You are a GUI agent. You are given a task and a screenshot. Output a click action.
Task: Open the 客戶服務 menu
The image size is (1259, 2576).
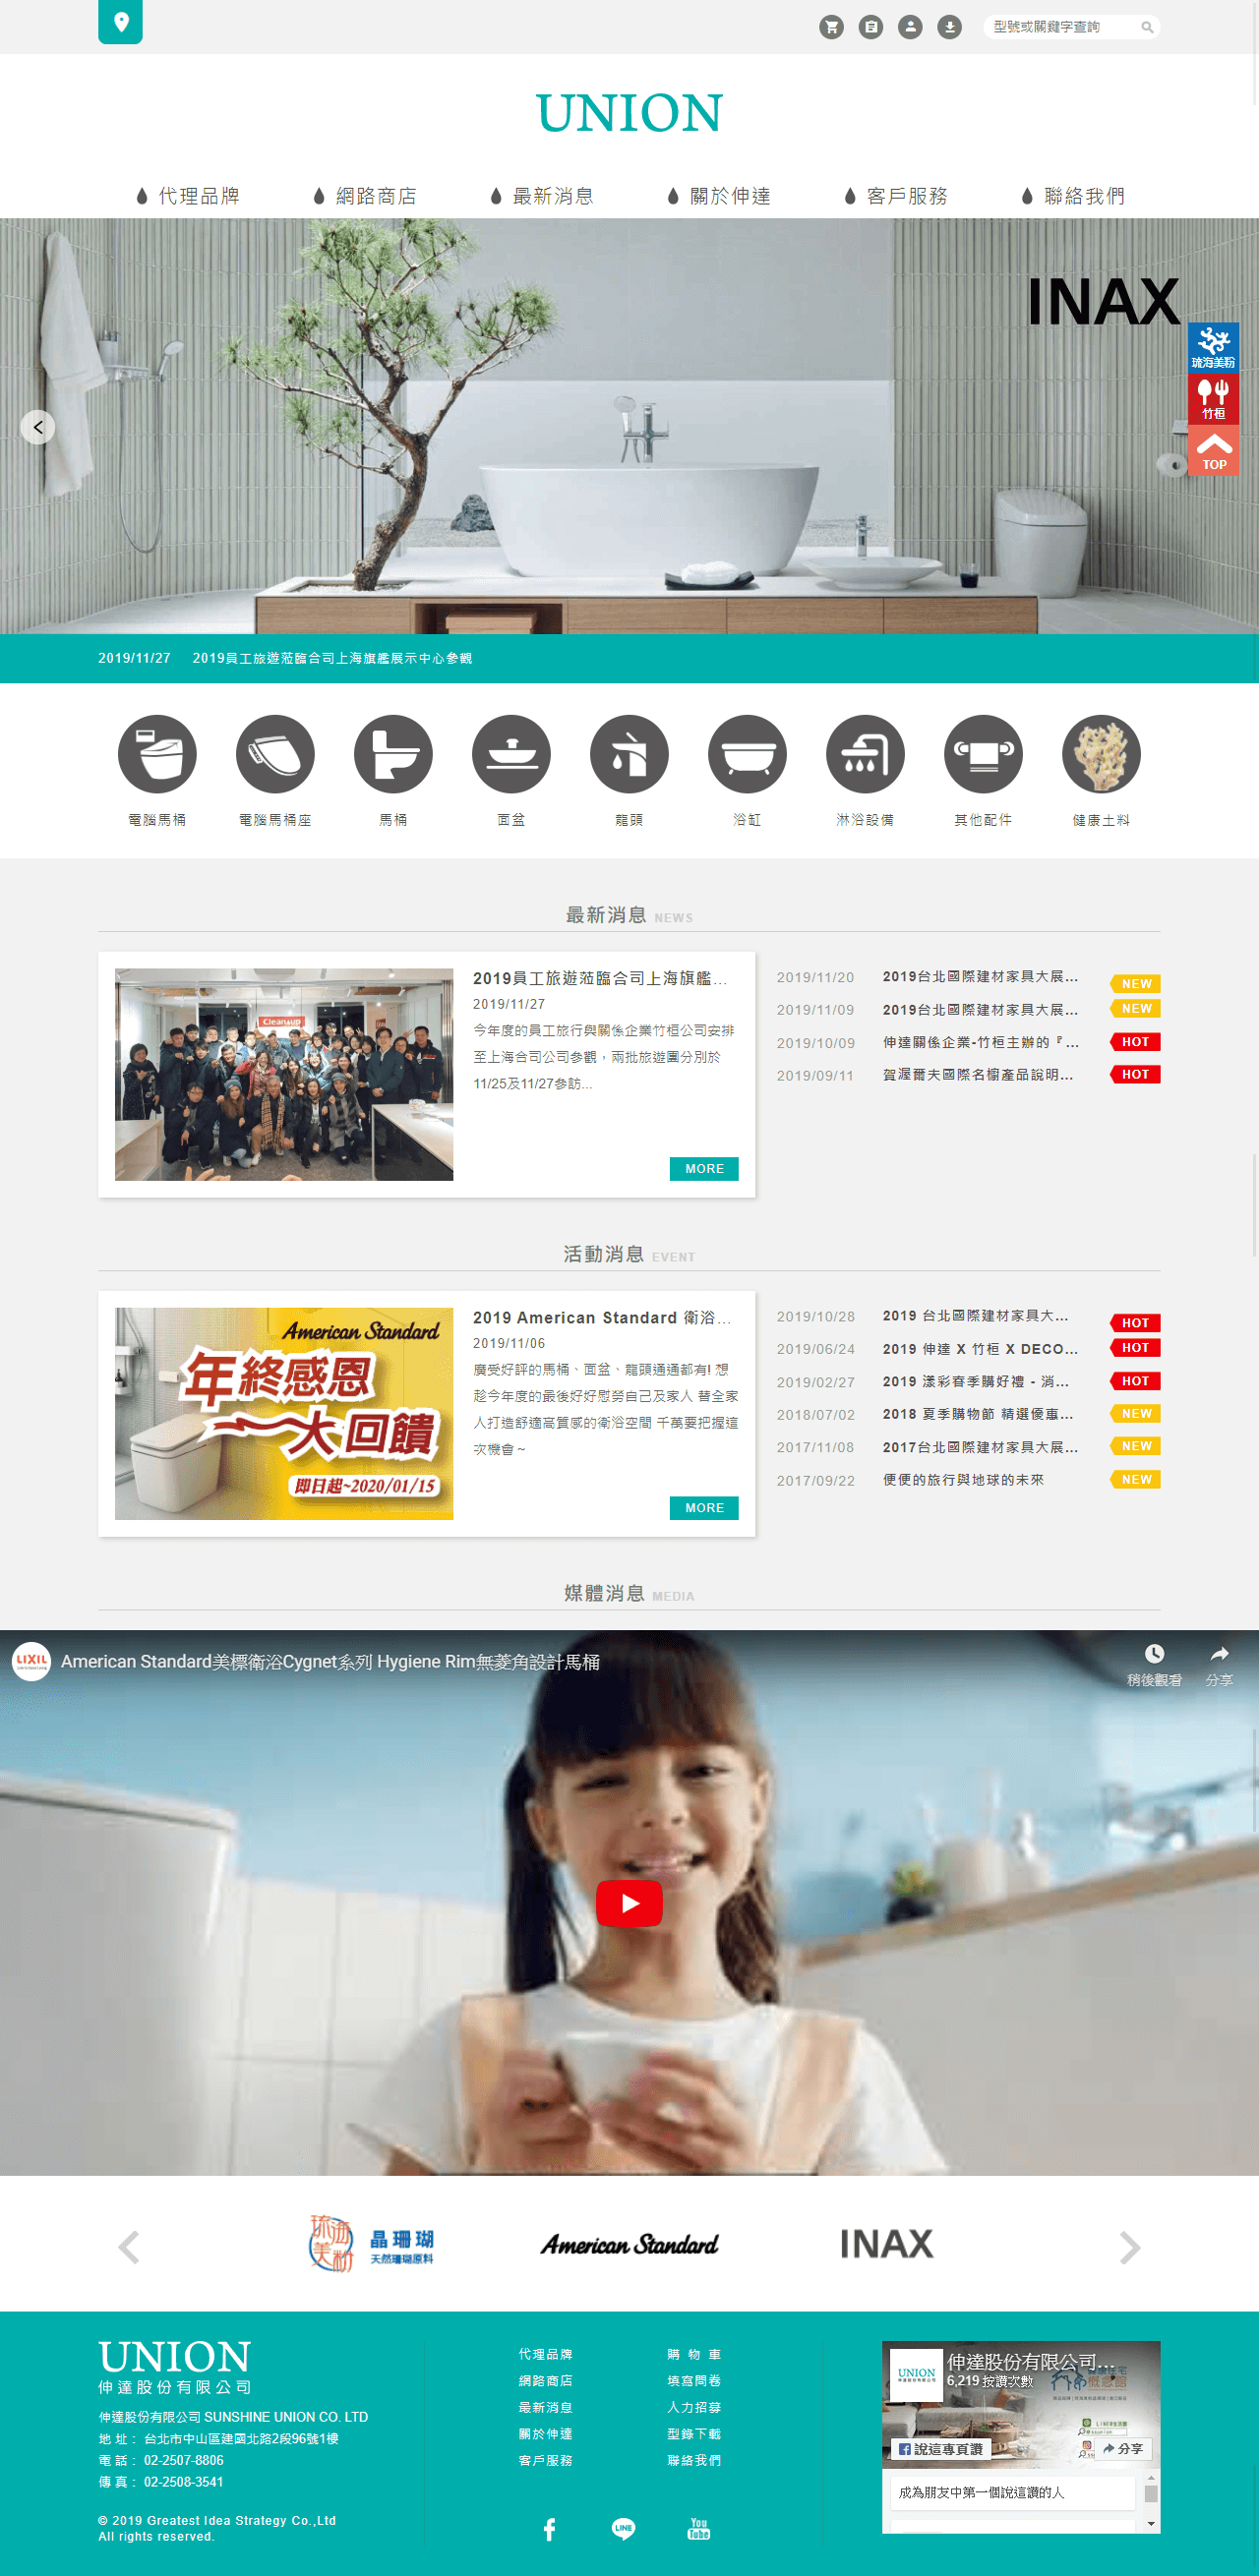(896, 196)
